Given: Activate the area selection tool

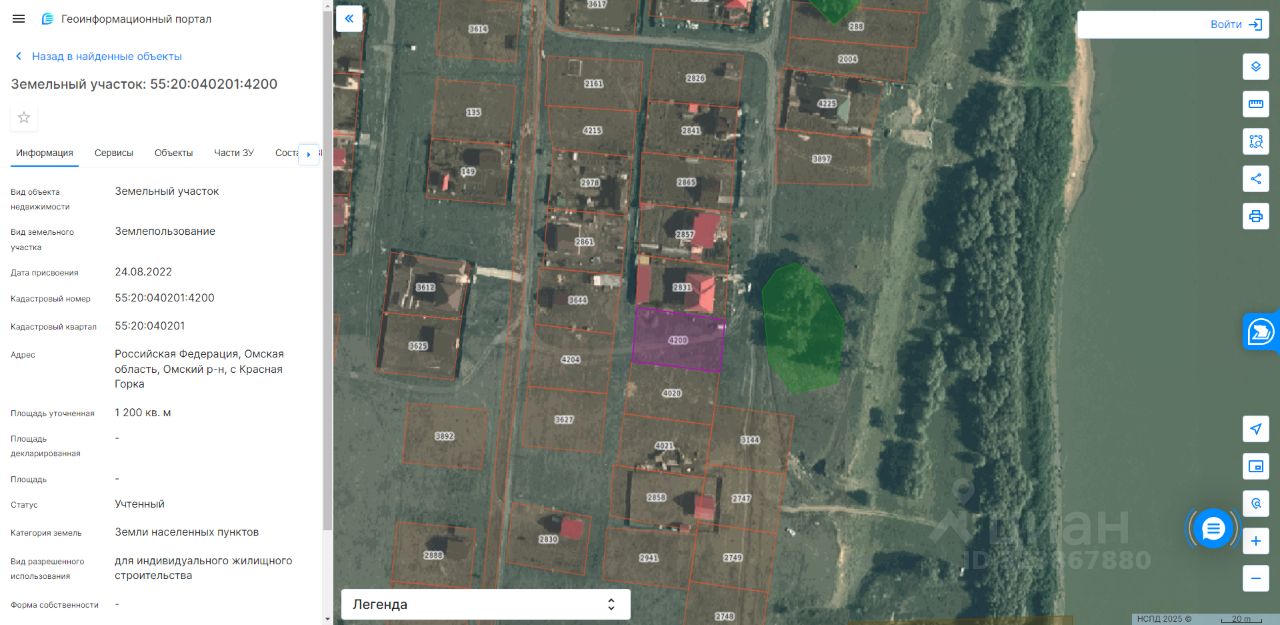Looking at the screenshot, I should pos(1256,141).
